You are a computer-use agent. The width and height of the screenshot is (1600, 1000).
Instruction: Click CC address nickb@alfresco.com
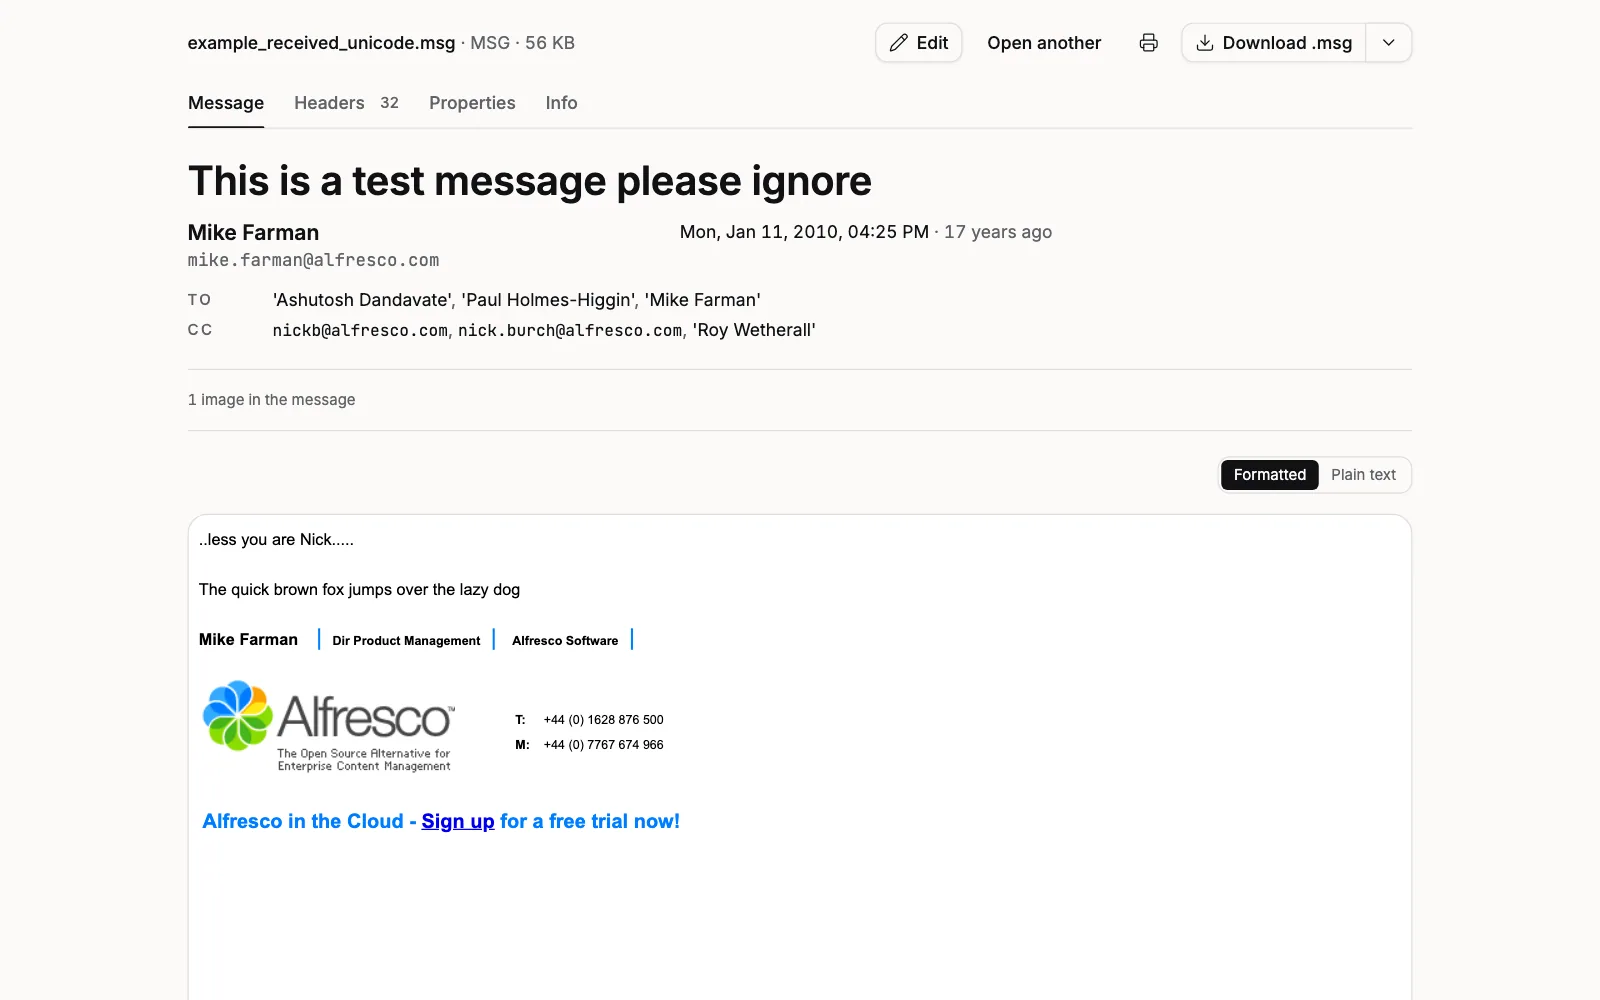pyautogui.click(x=360, y=330)
